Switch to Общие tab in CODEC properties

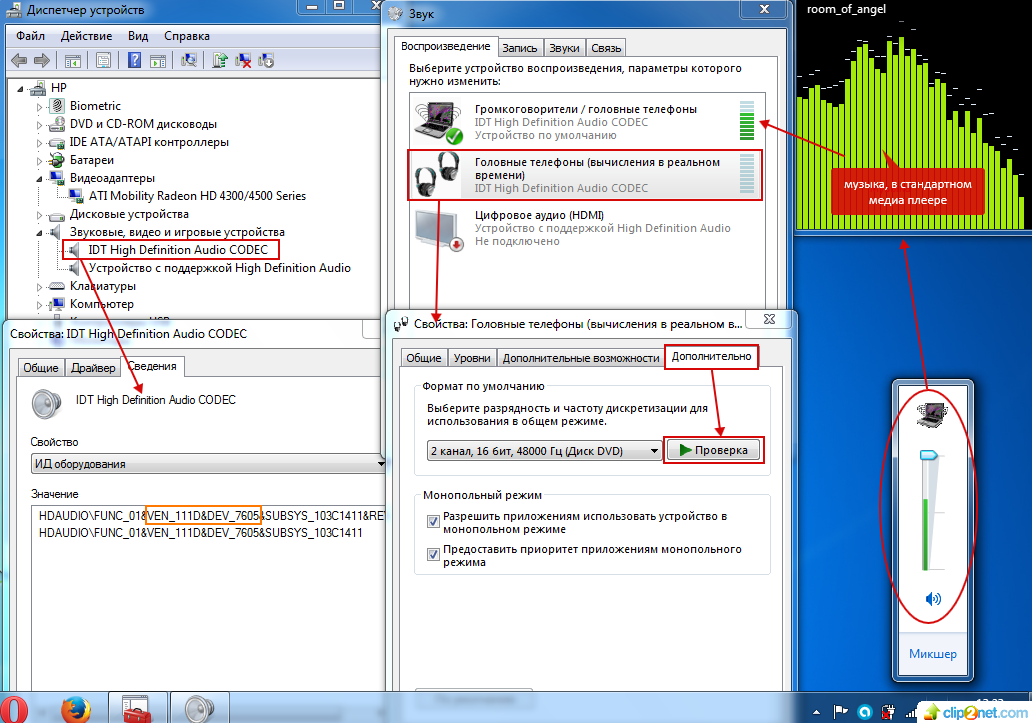point(41,368)
